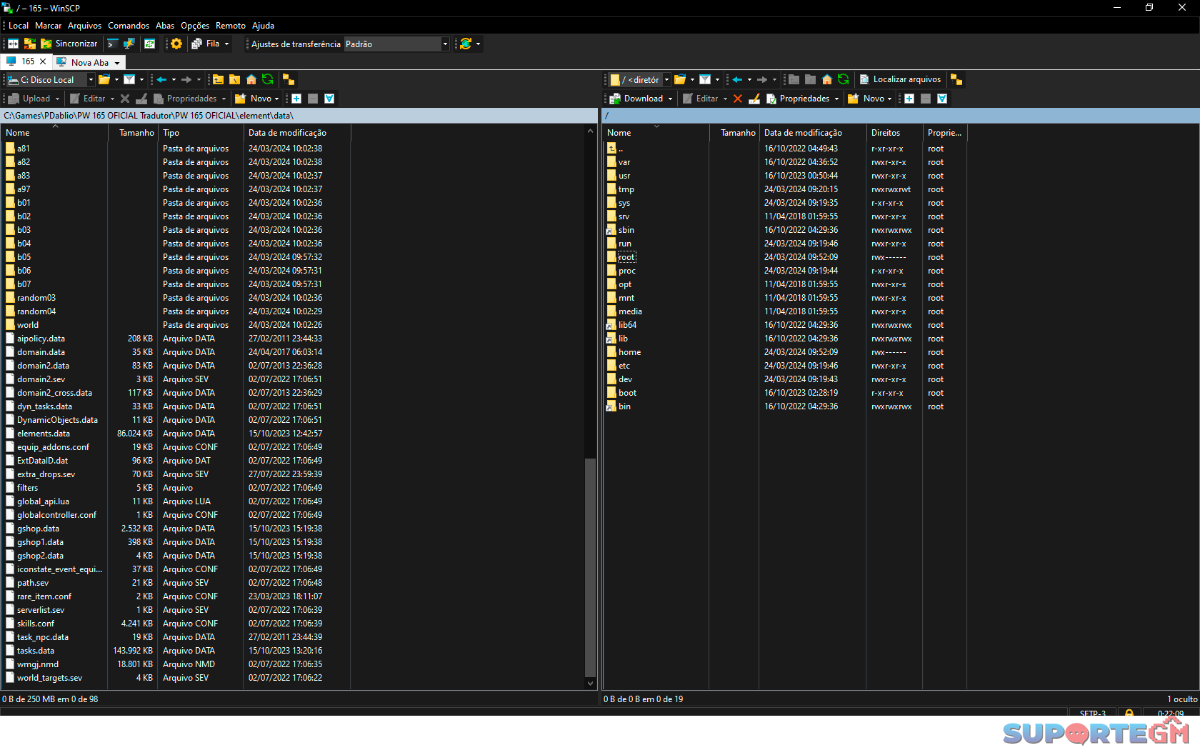Click remote panel filter icon

[705, 80]
